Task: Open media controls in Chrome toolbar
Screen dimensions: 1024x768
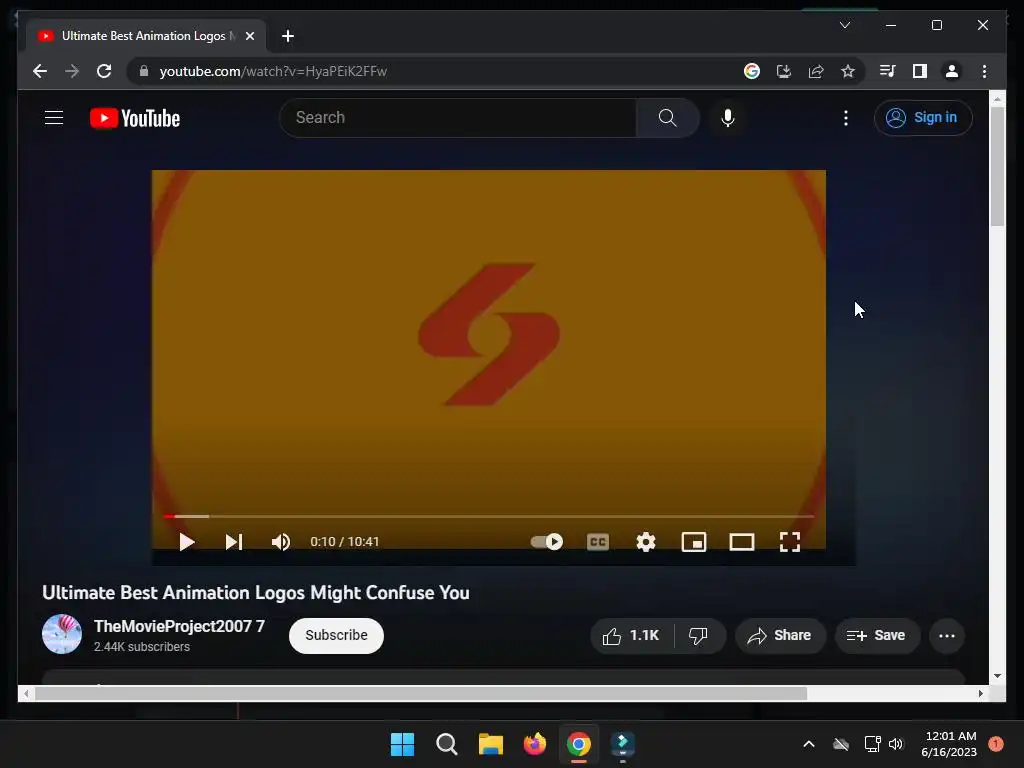Action: [888, 71]
